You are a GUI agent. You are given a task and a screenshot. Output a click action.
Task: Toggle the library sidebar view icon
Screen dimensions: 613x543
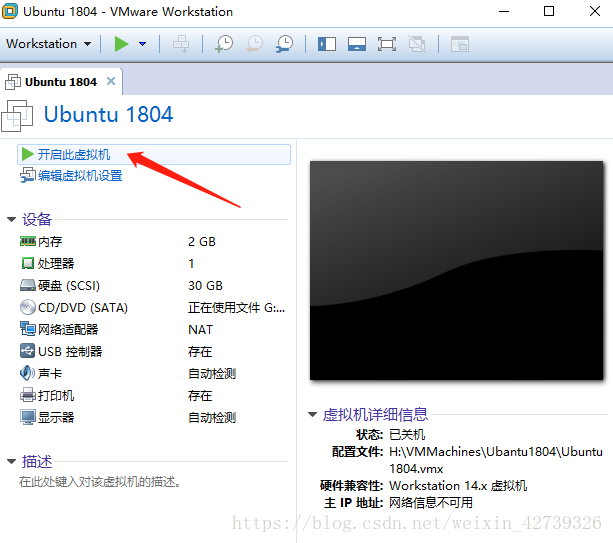327,44
